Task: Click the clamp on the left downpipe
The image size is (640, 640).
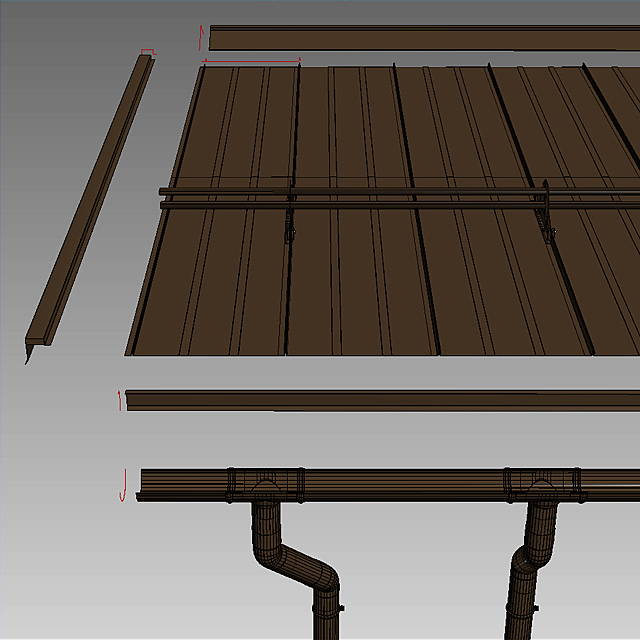Action: tap(328, 608)
